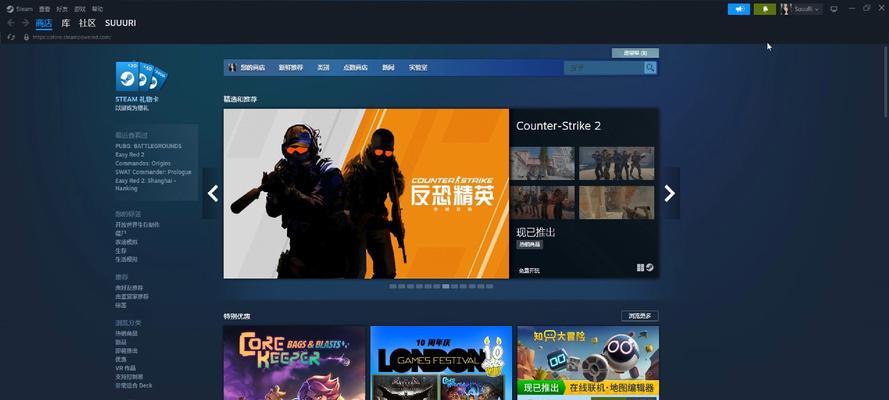Click the padlock icon beside the URL

26,37
